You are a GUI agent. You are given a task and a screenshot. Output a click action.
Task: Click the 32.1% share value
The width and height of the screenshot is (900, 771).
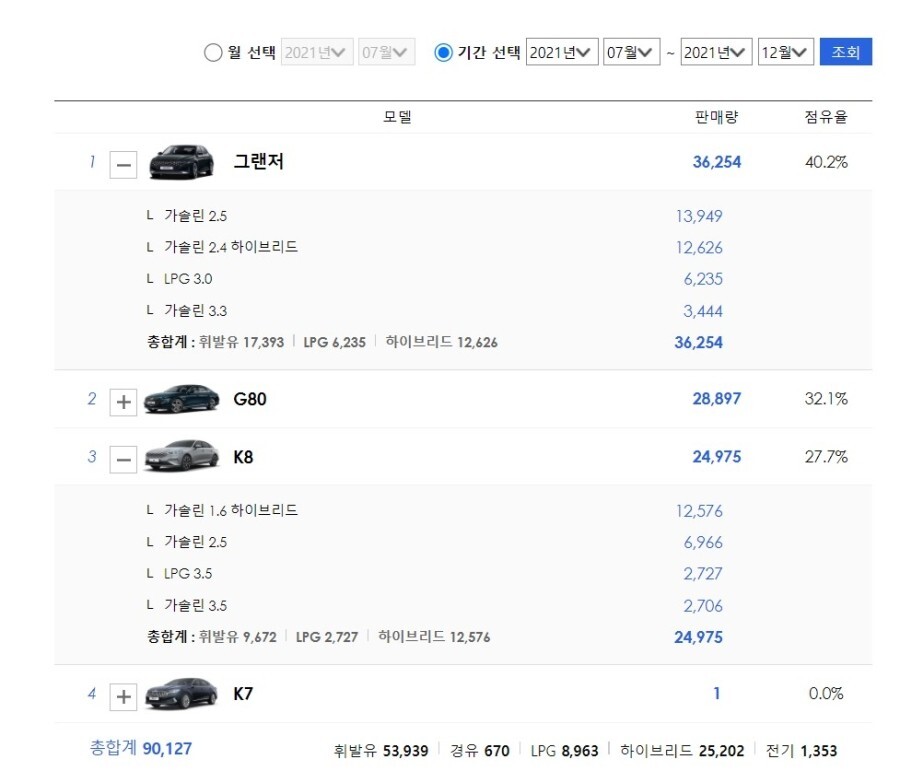coord(826,399)
